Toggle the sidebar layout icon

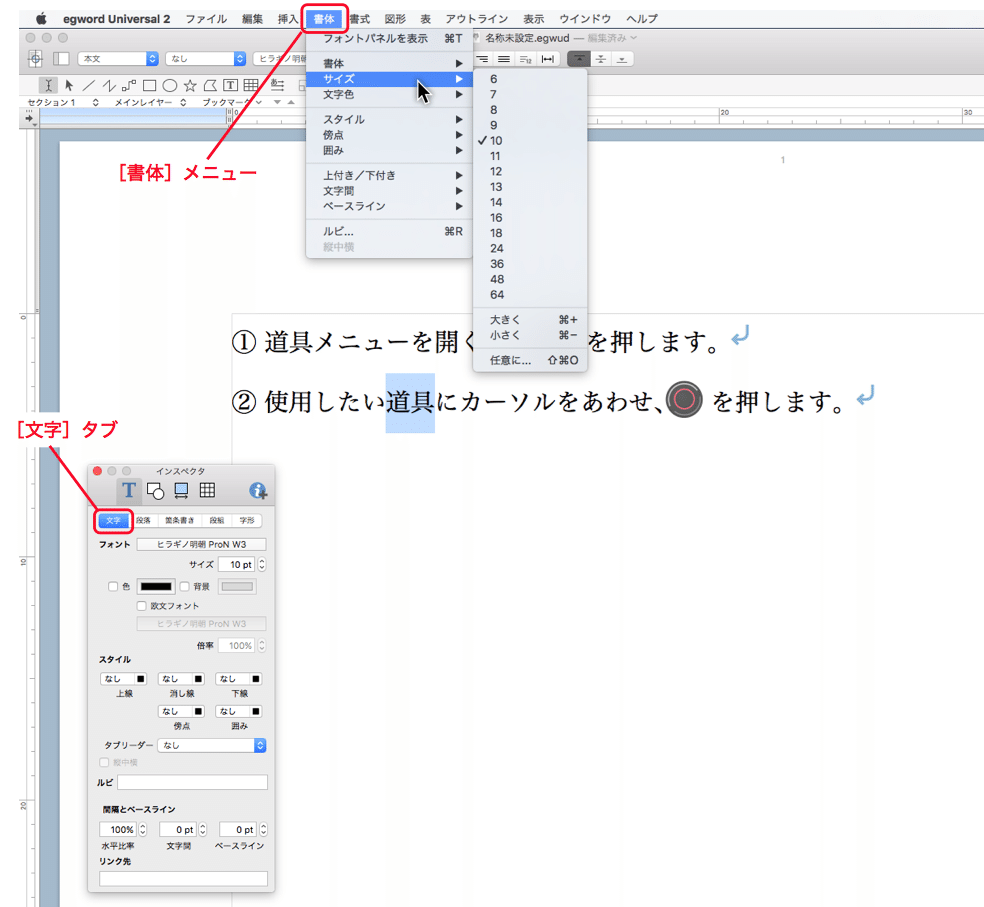(x=61, y=59)
